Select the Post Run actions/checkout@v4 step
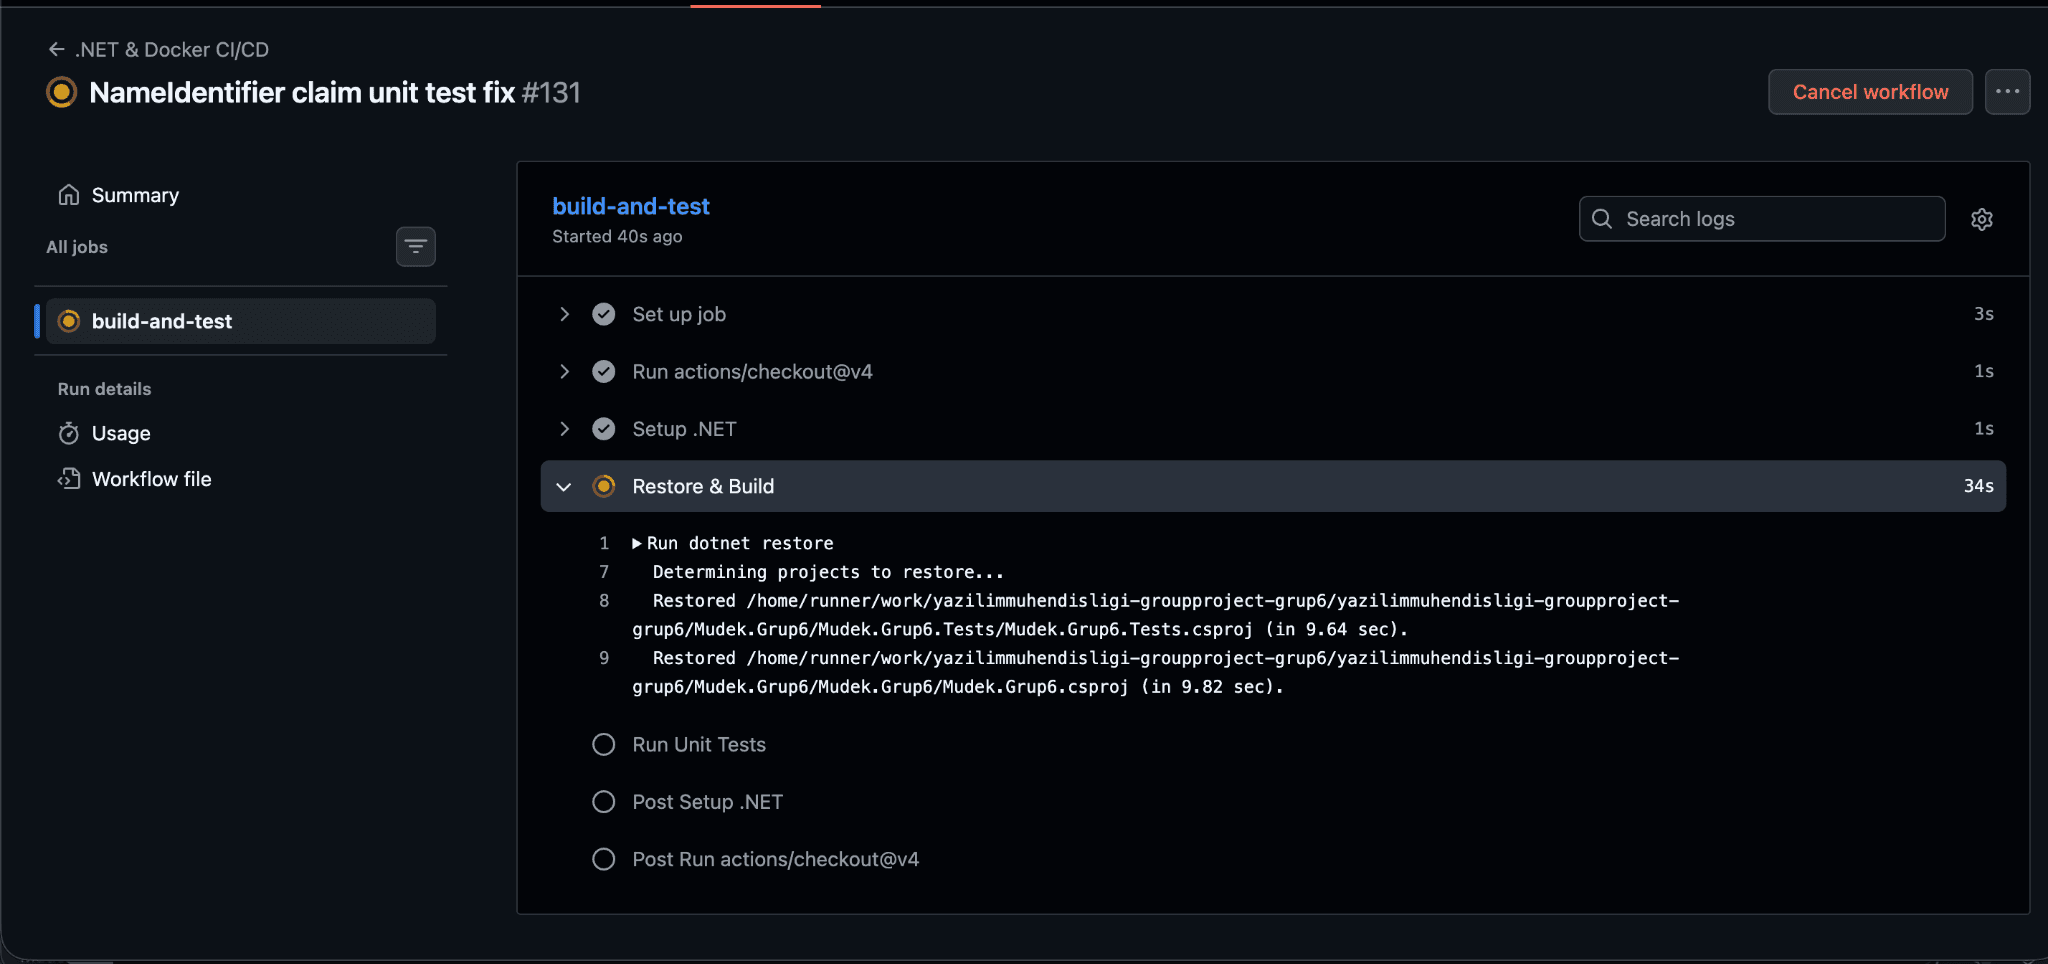2048x964 pixels. [x=775, y=859]
